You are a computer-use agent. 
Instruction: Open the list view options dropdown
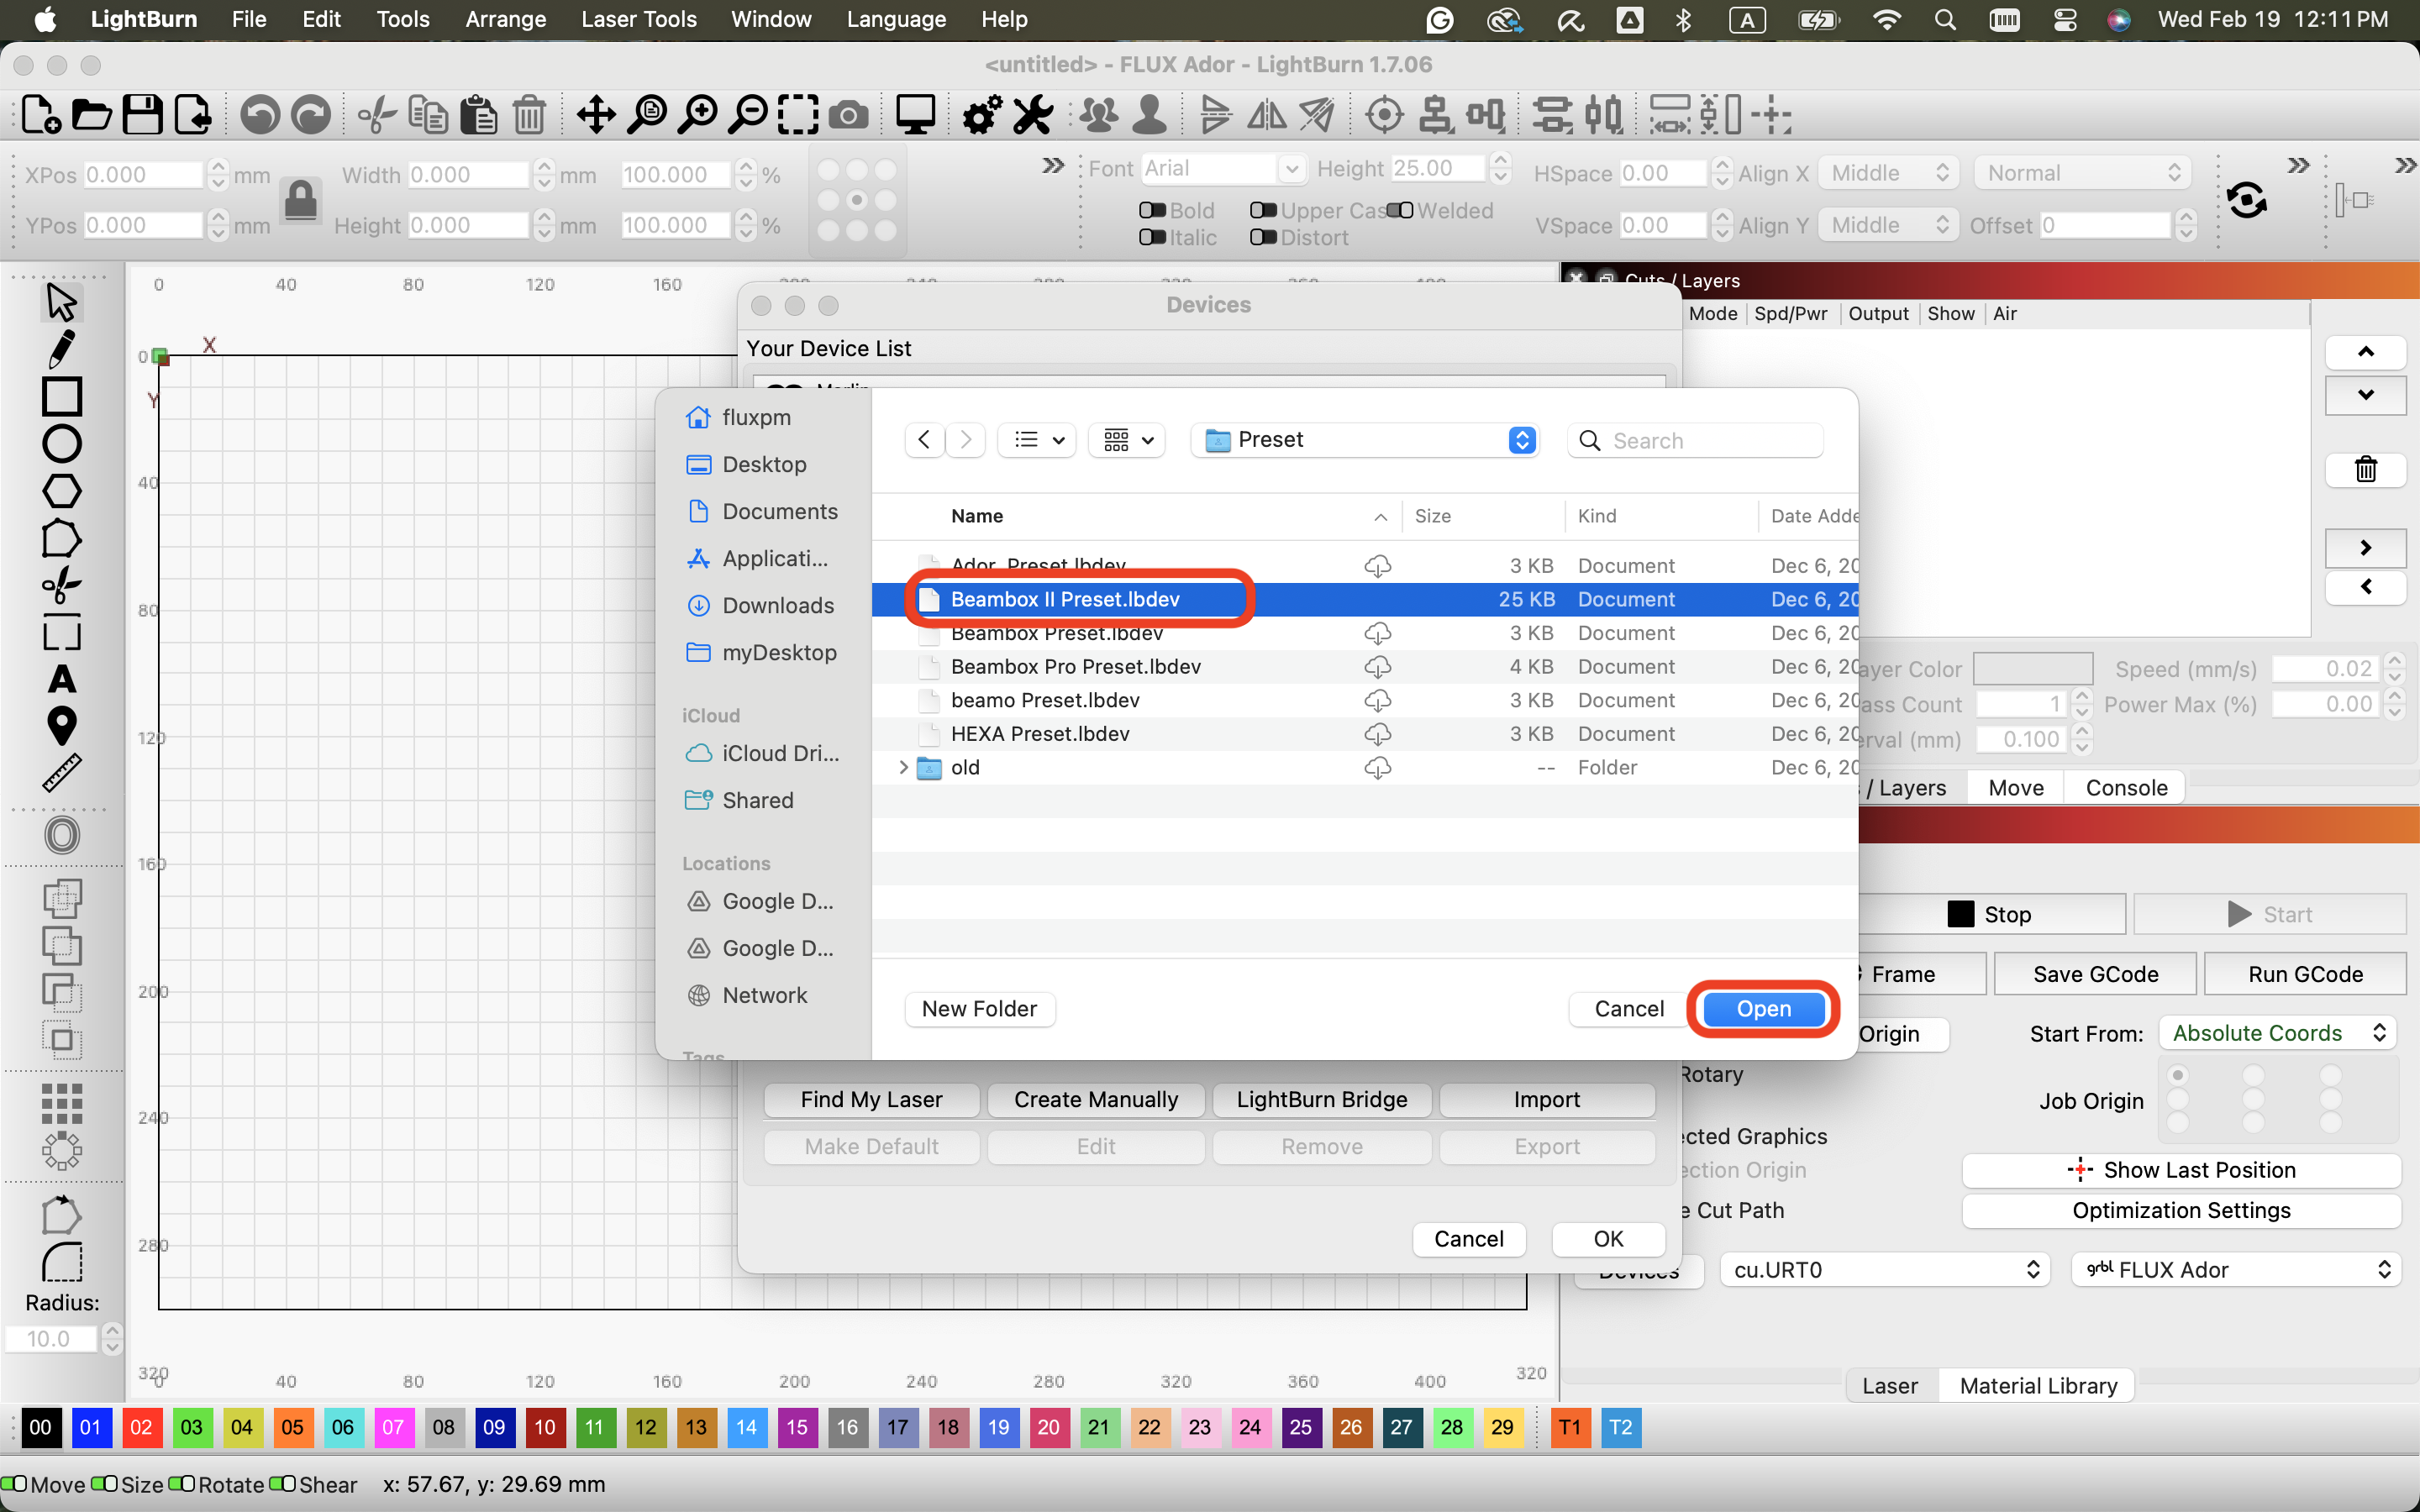coord(1037,440)
